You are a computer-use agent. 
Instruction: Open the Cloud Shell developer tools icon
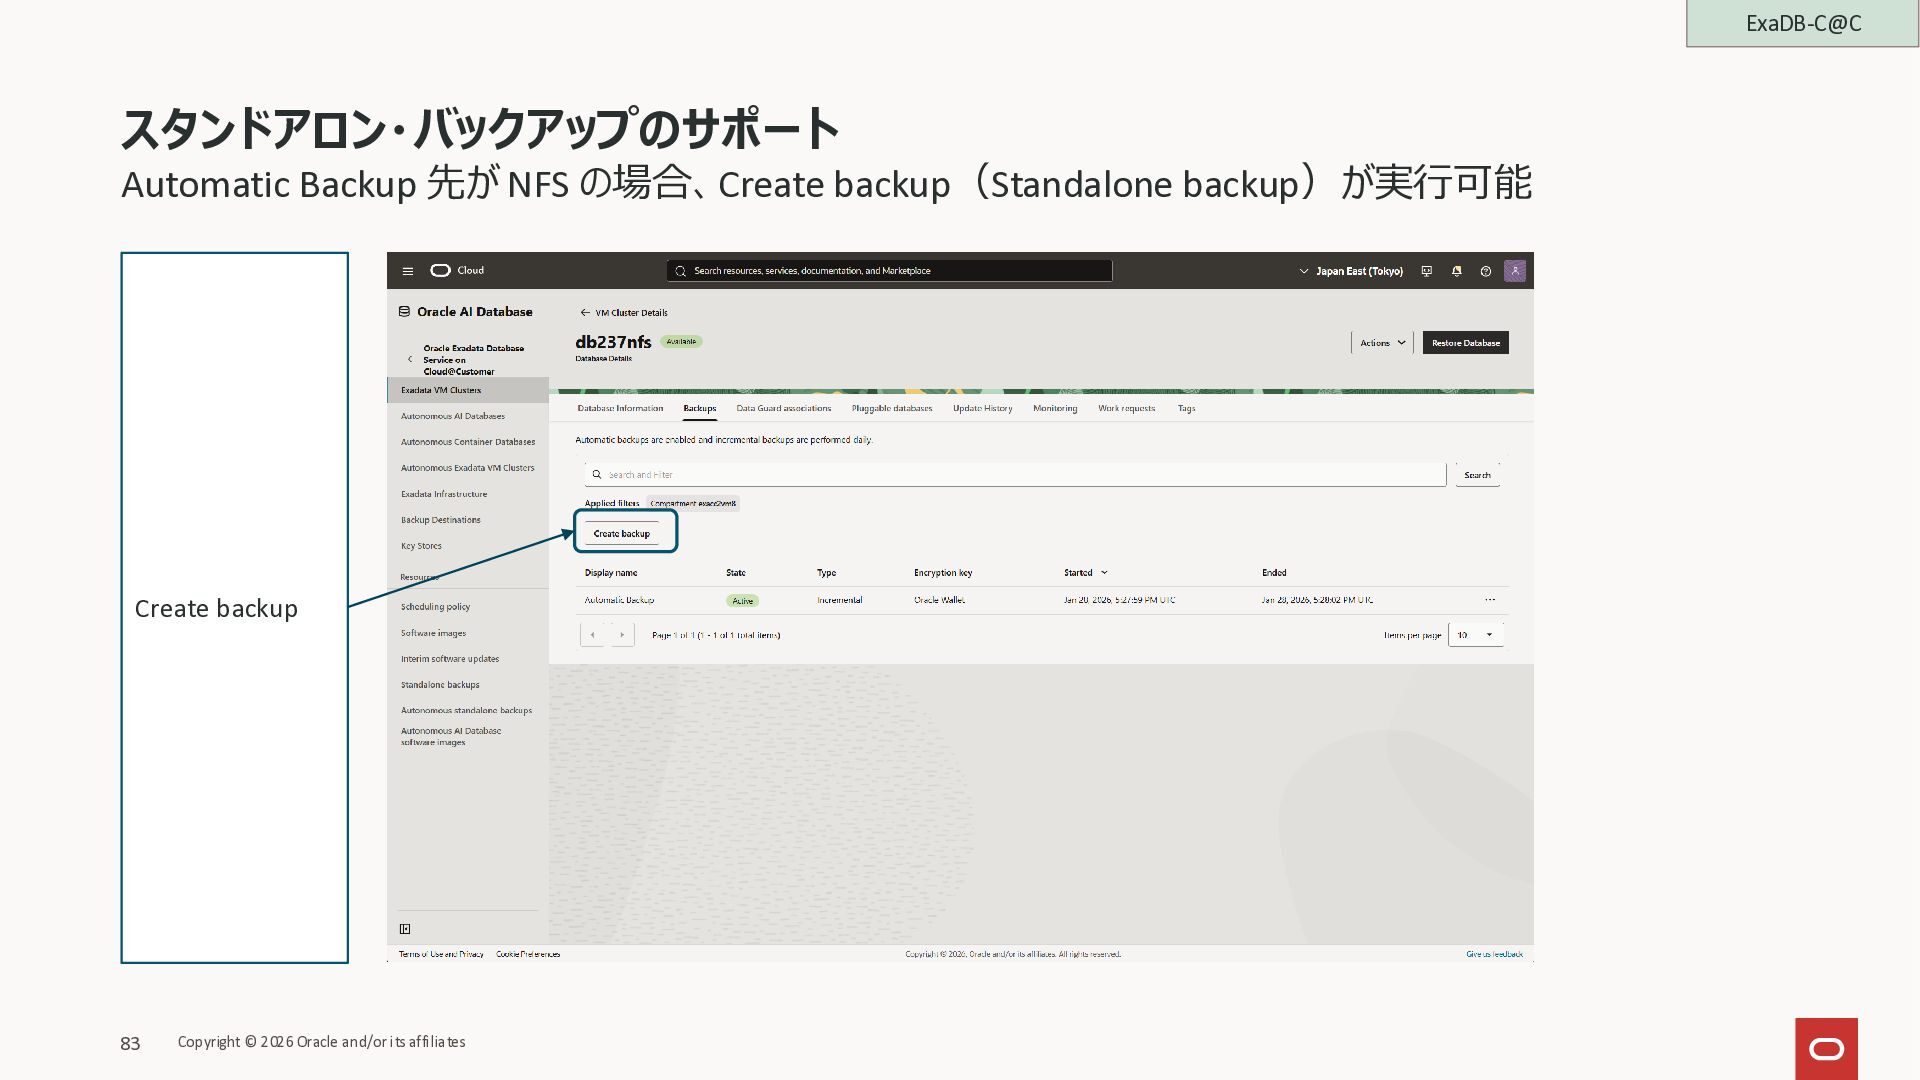click(x=1427, y=271)
